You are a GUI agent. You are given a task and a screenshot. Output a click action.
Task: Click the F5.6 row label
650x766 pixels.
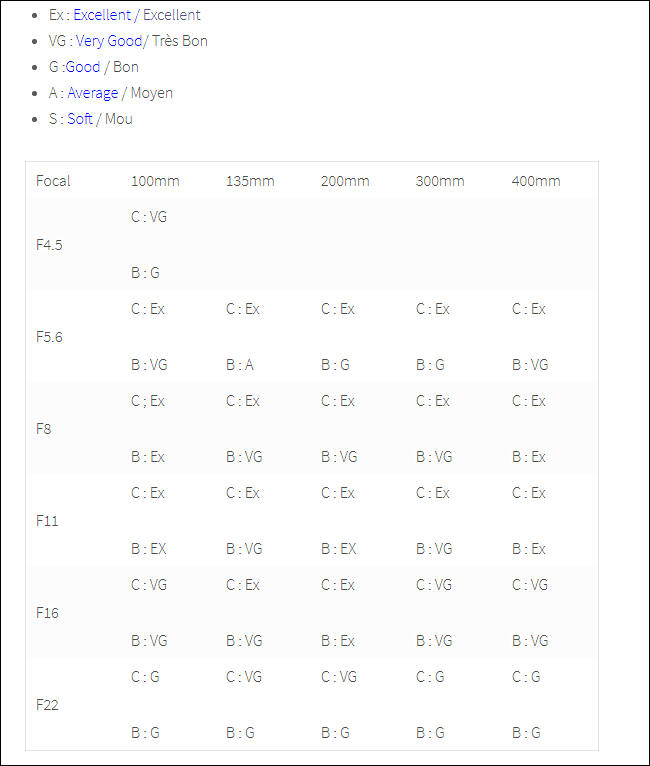click(49, 337)
